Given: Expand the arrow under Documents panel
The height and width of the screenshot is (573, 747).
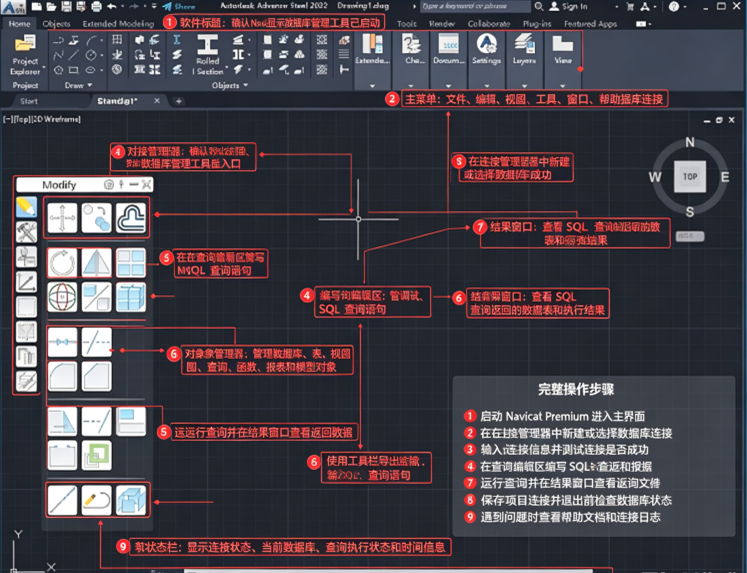Looking at the screenshot, I should (x=448, y=86).
